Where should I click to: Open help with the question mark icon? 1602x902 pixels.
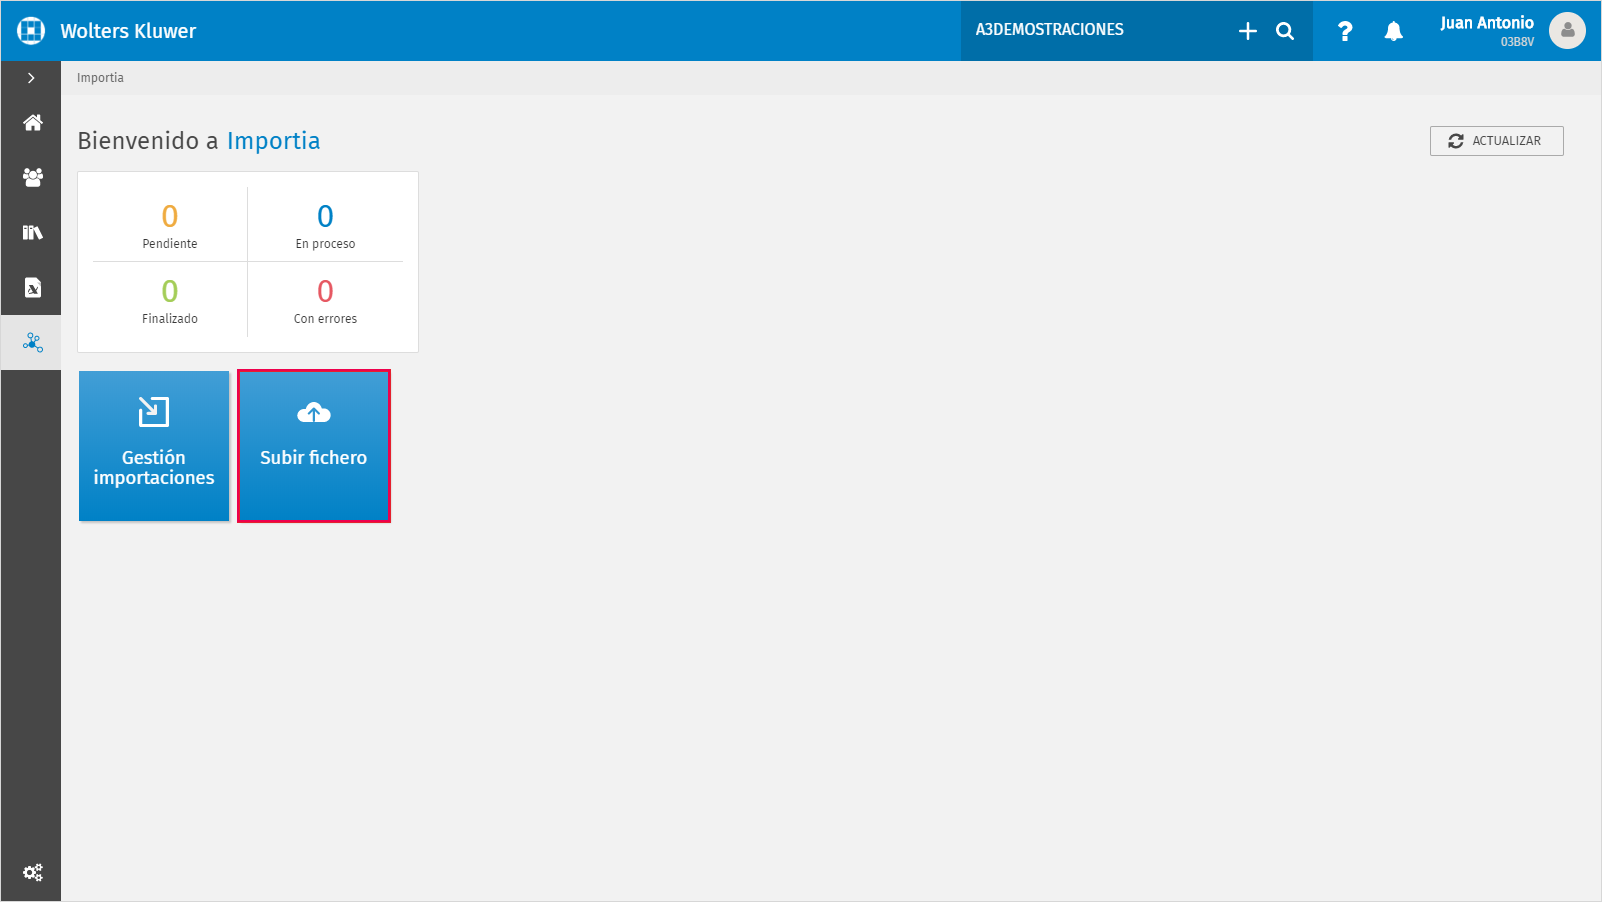click(x=1345, y=31)
